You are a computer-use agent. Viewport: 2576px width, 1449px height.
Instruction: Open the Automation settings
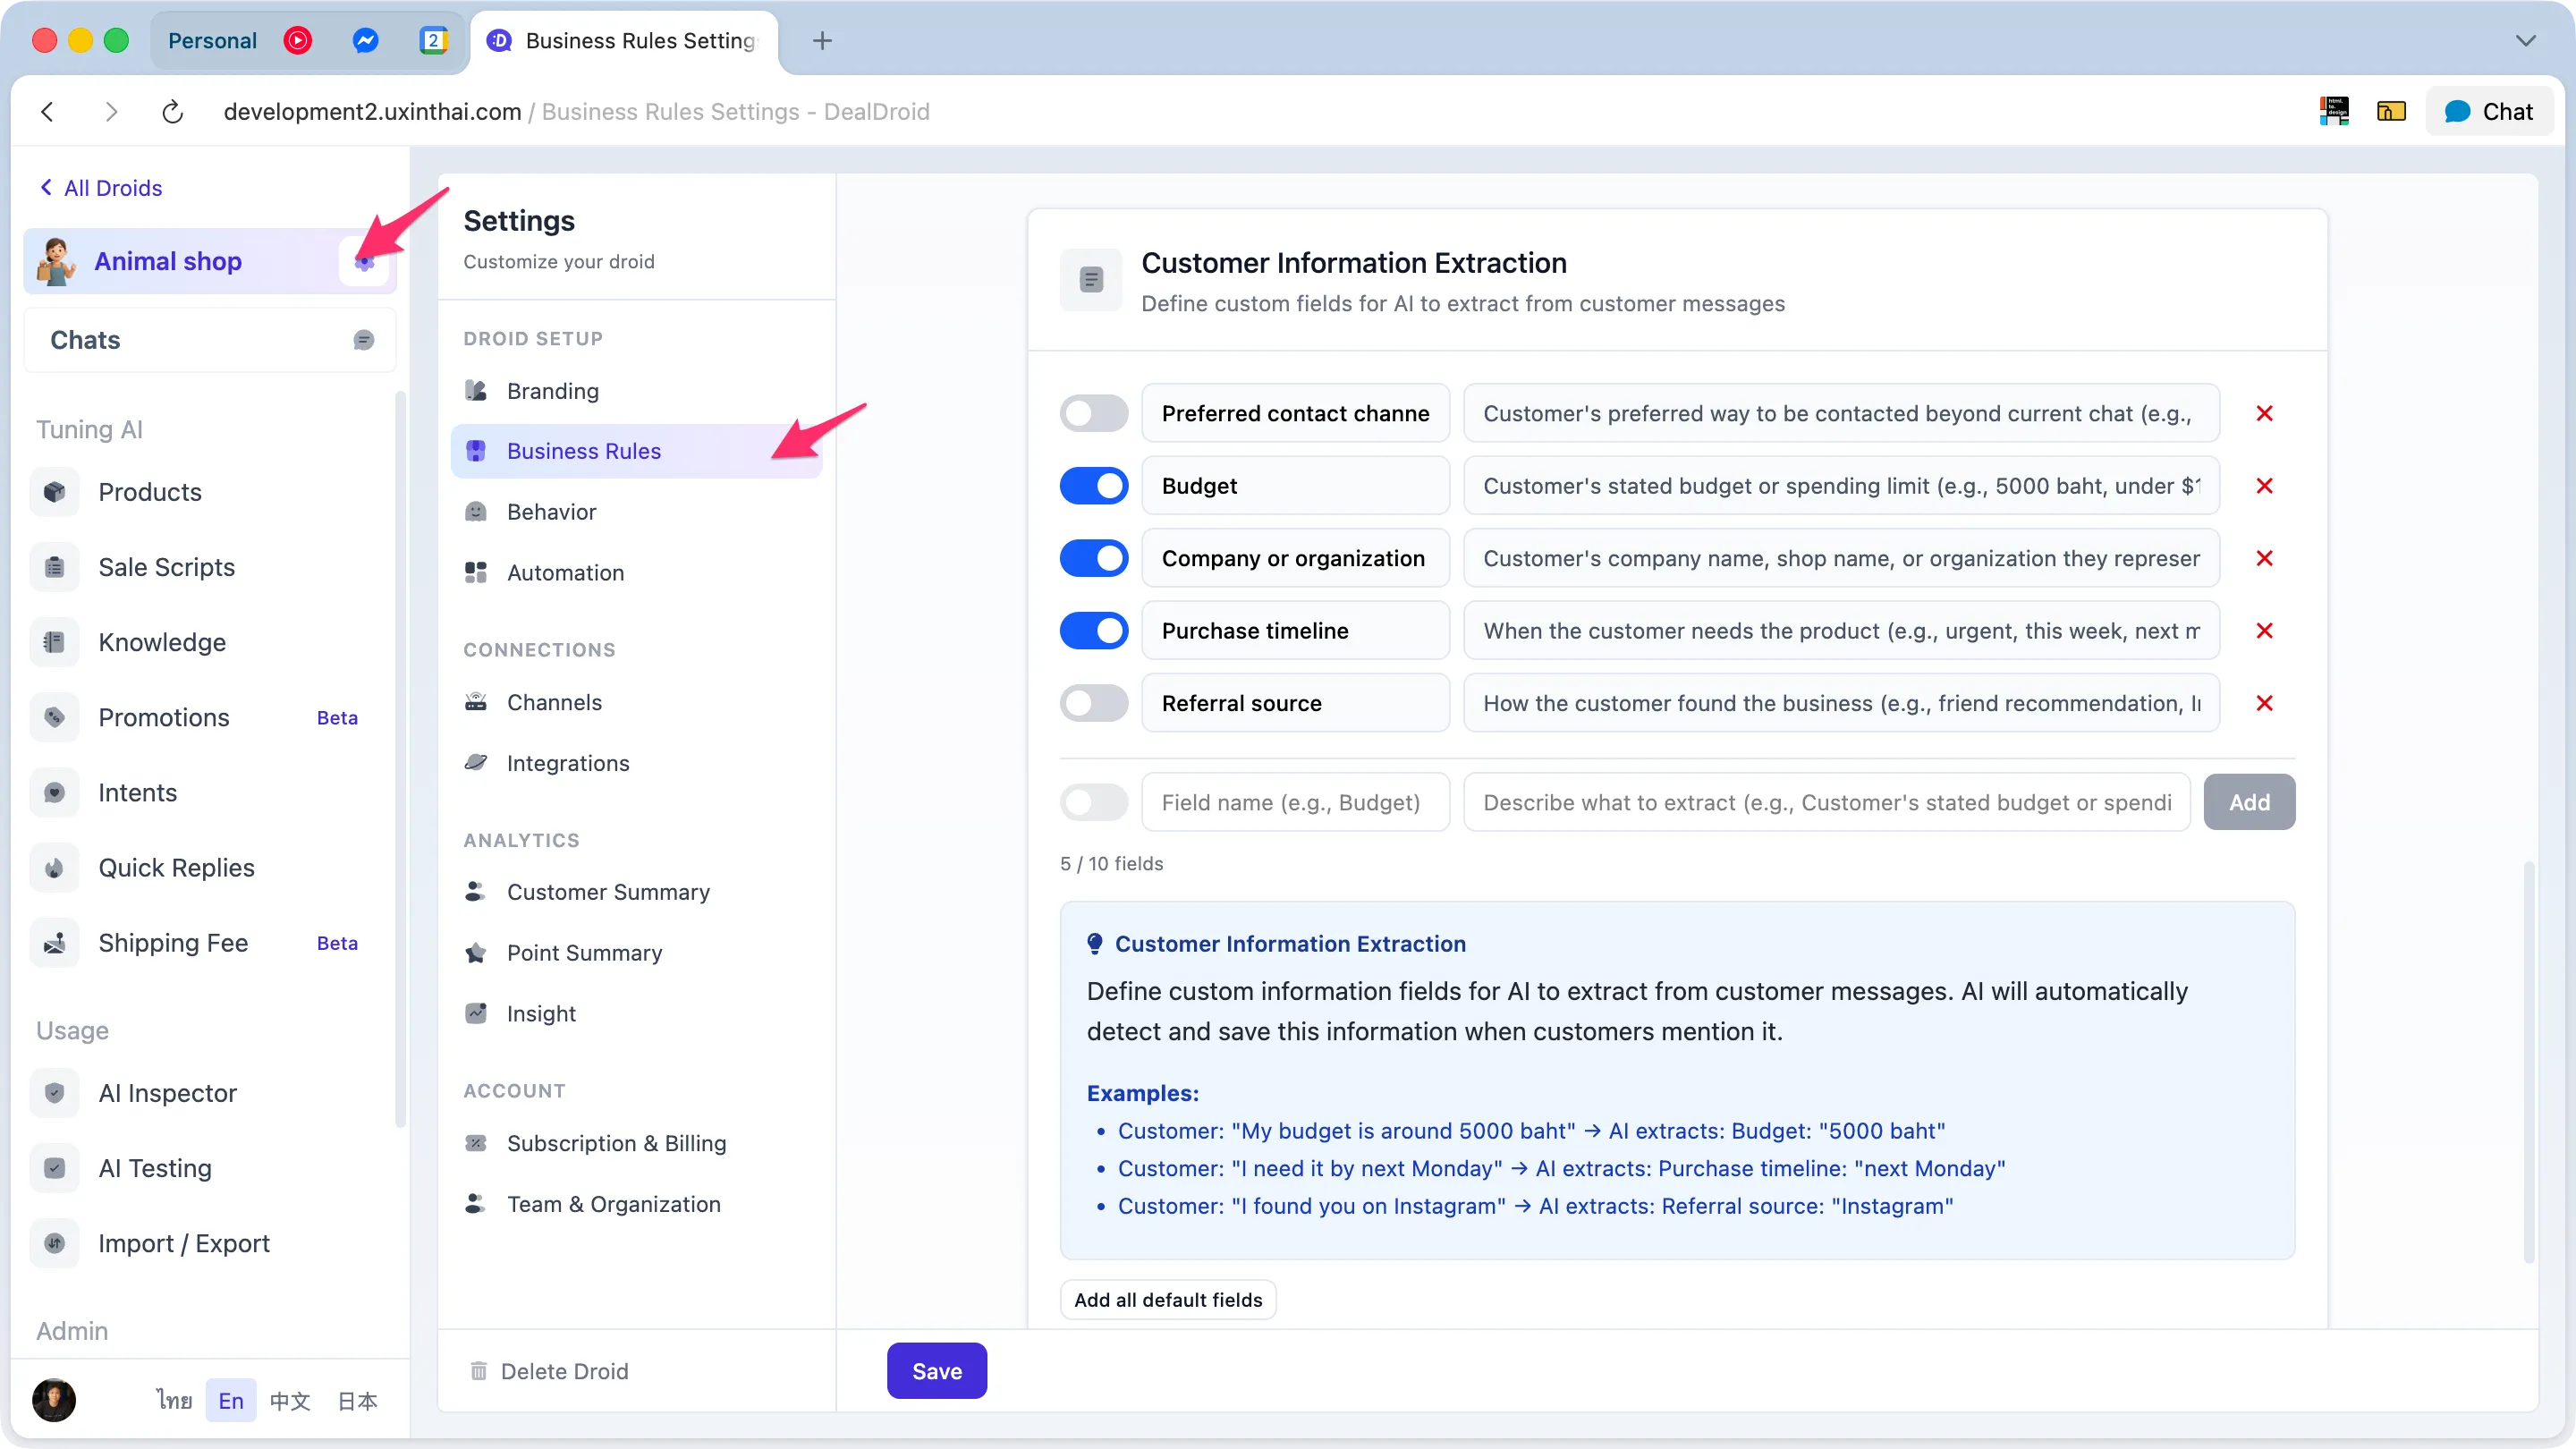pyautogui.click(x=568, y=572)
